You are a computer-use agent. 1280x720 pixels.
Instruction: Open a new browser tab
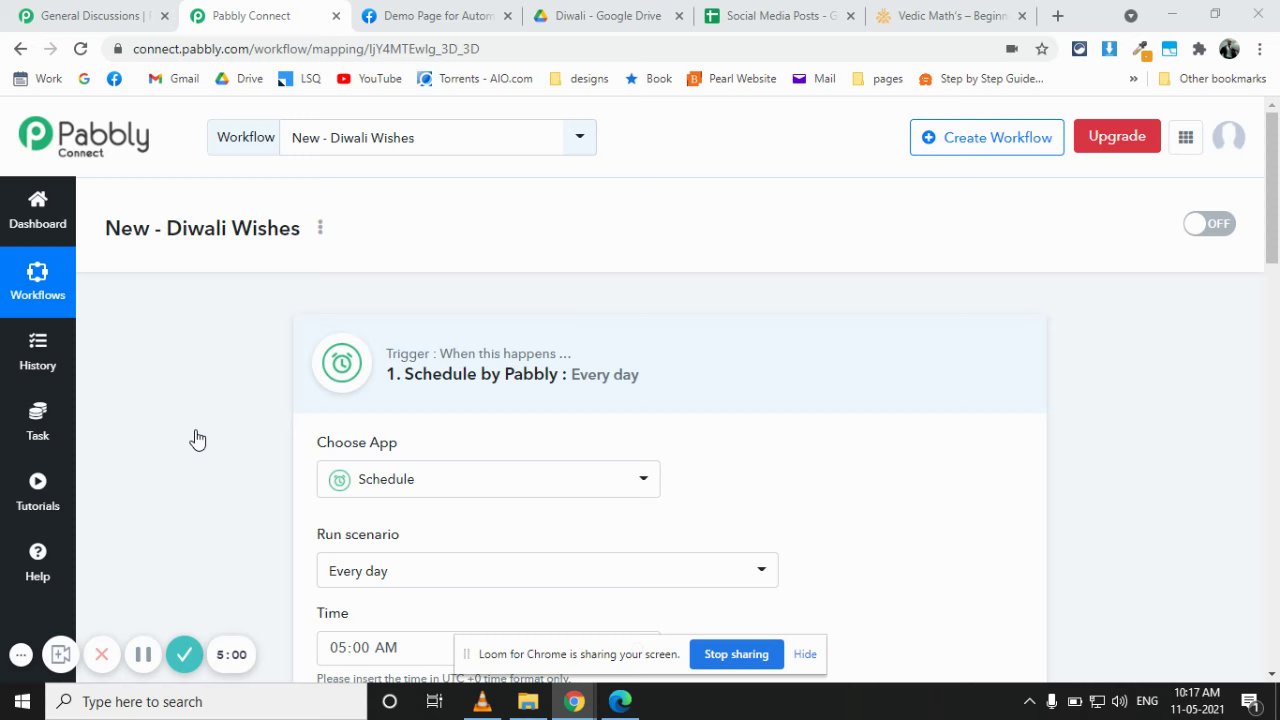pos(1058,16)
